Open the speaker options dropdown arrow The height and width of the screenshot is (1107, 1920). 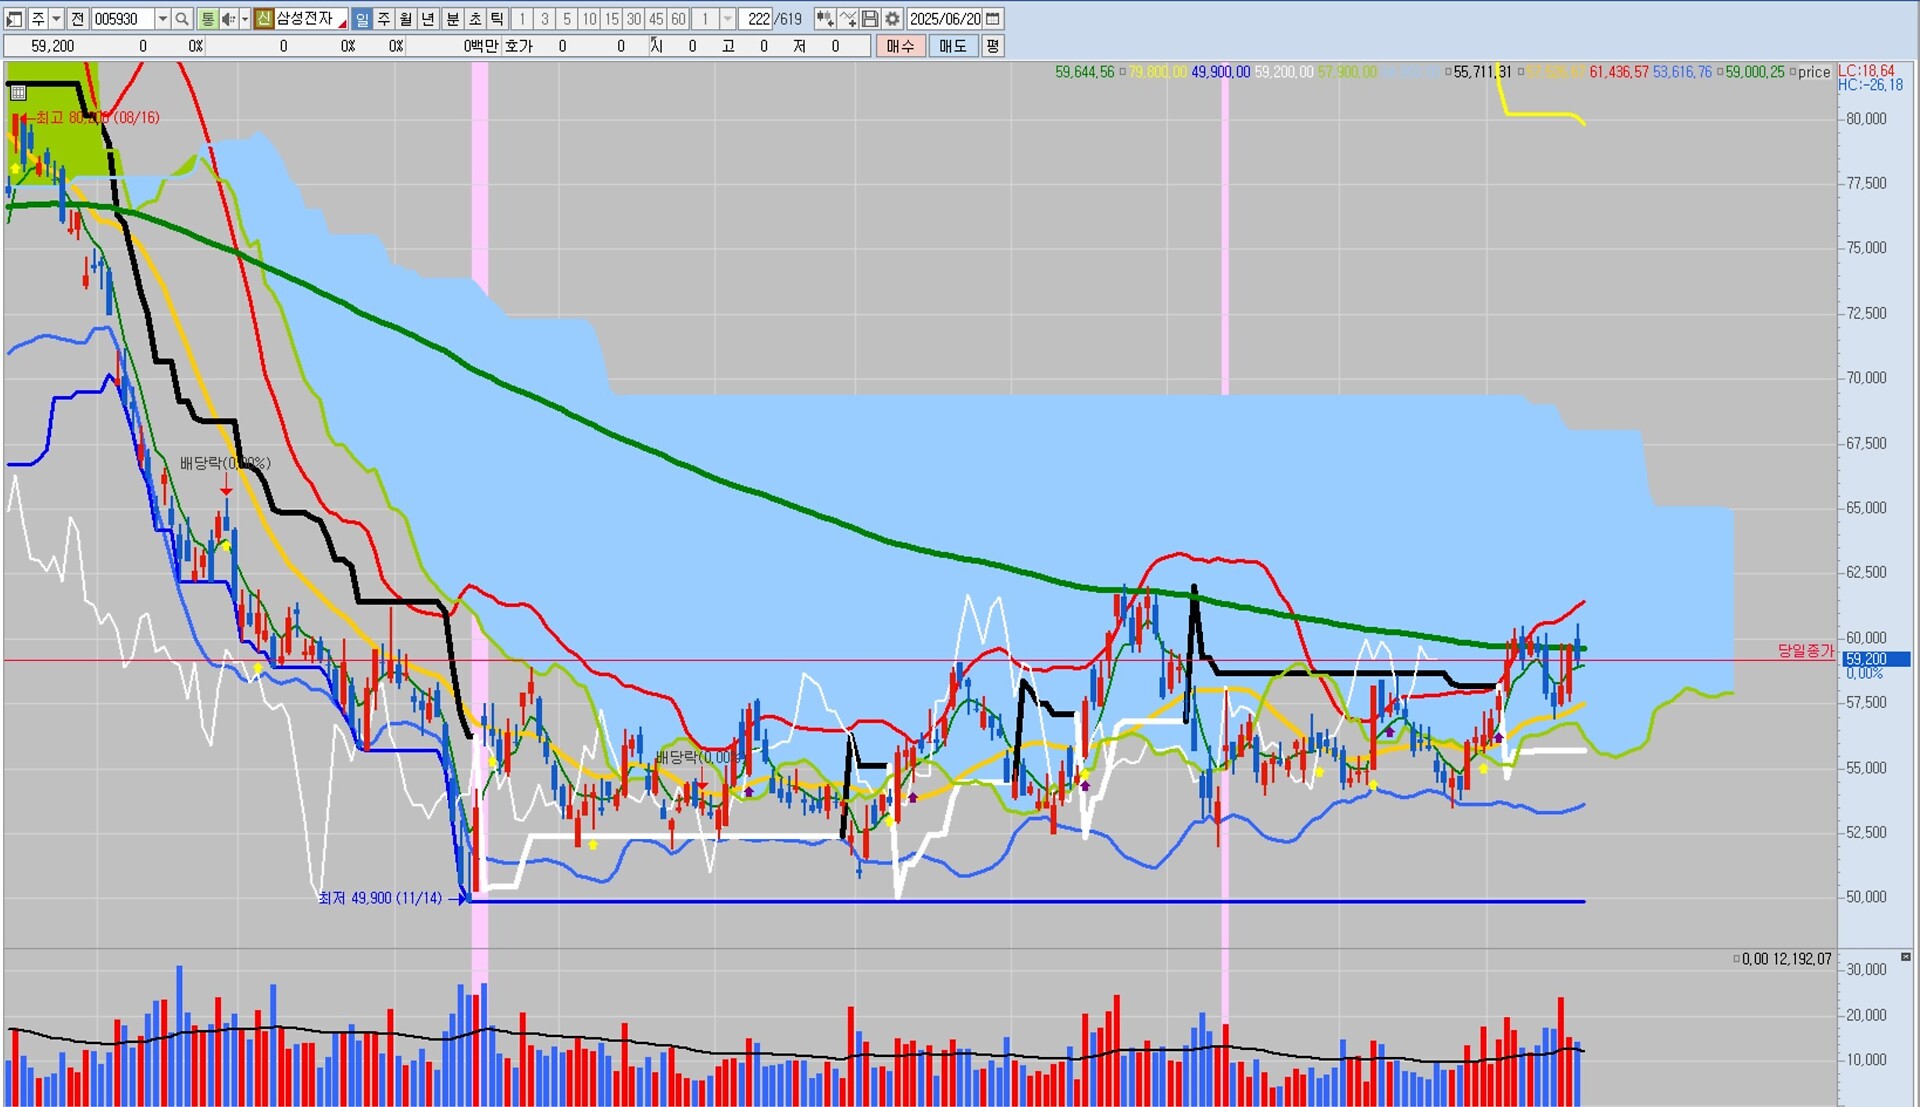click(244, 19)
